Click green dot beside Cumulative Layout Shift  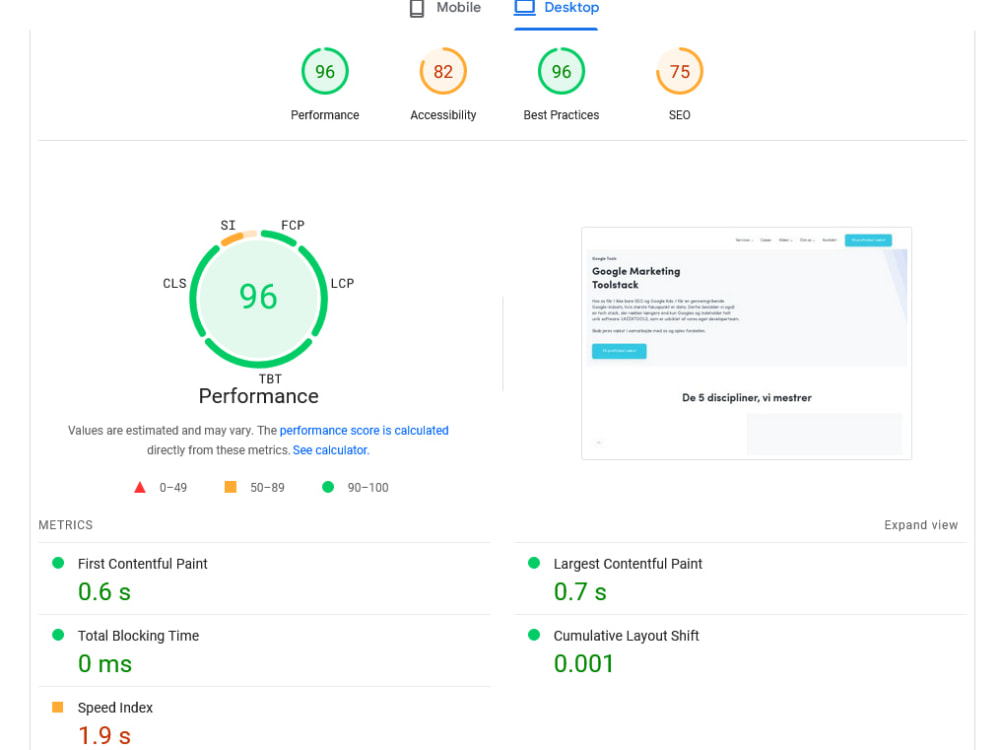tap(534, 635)
